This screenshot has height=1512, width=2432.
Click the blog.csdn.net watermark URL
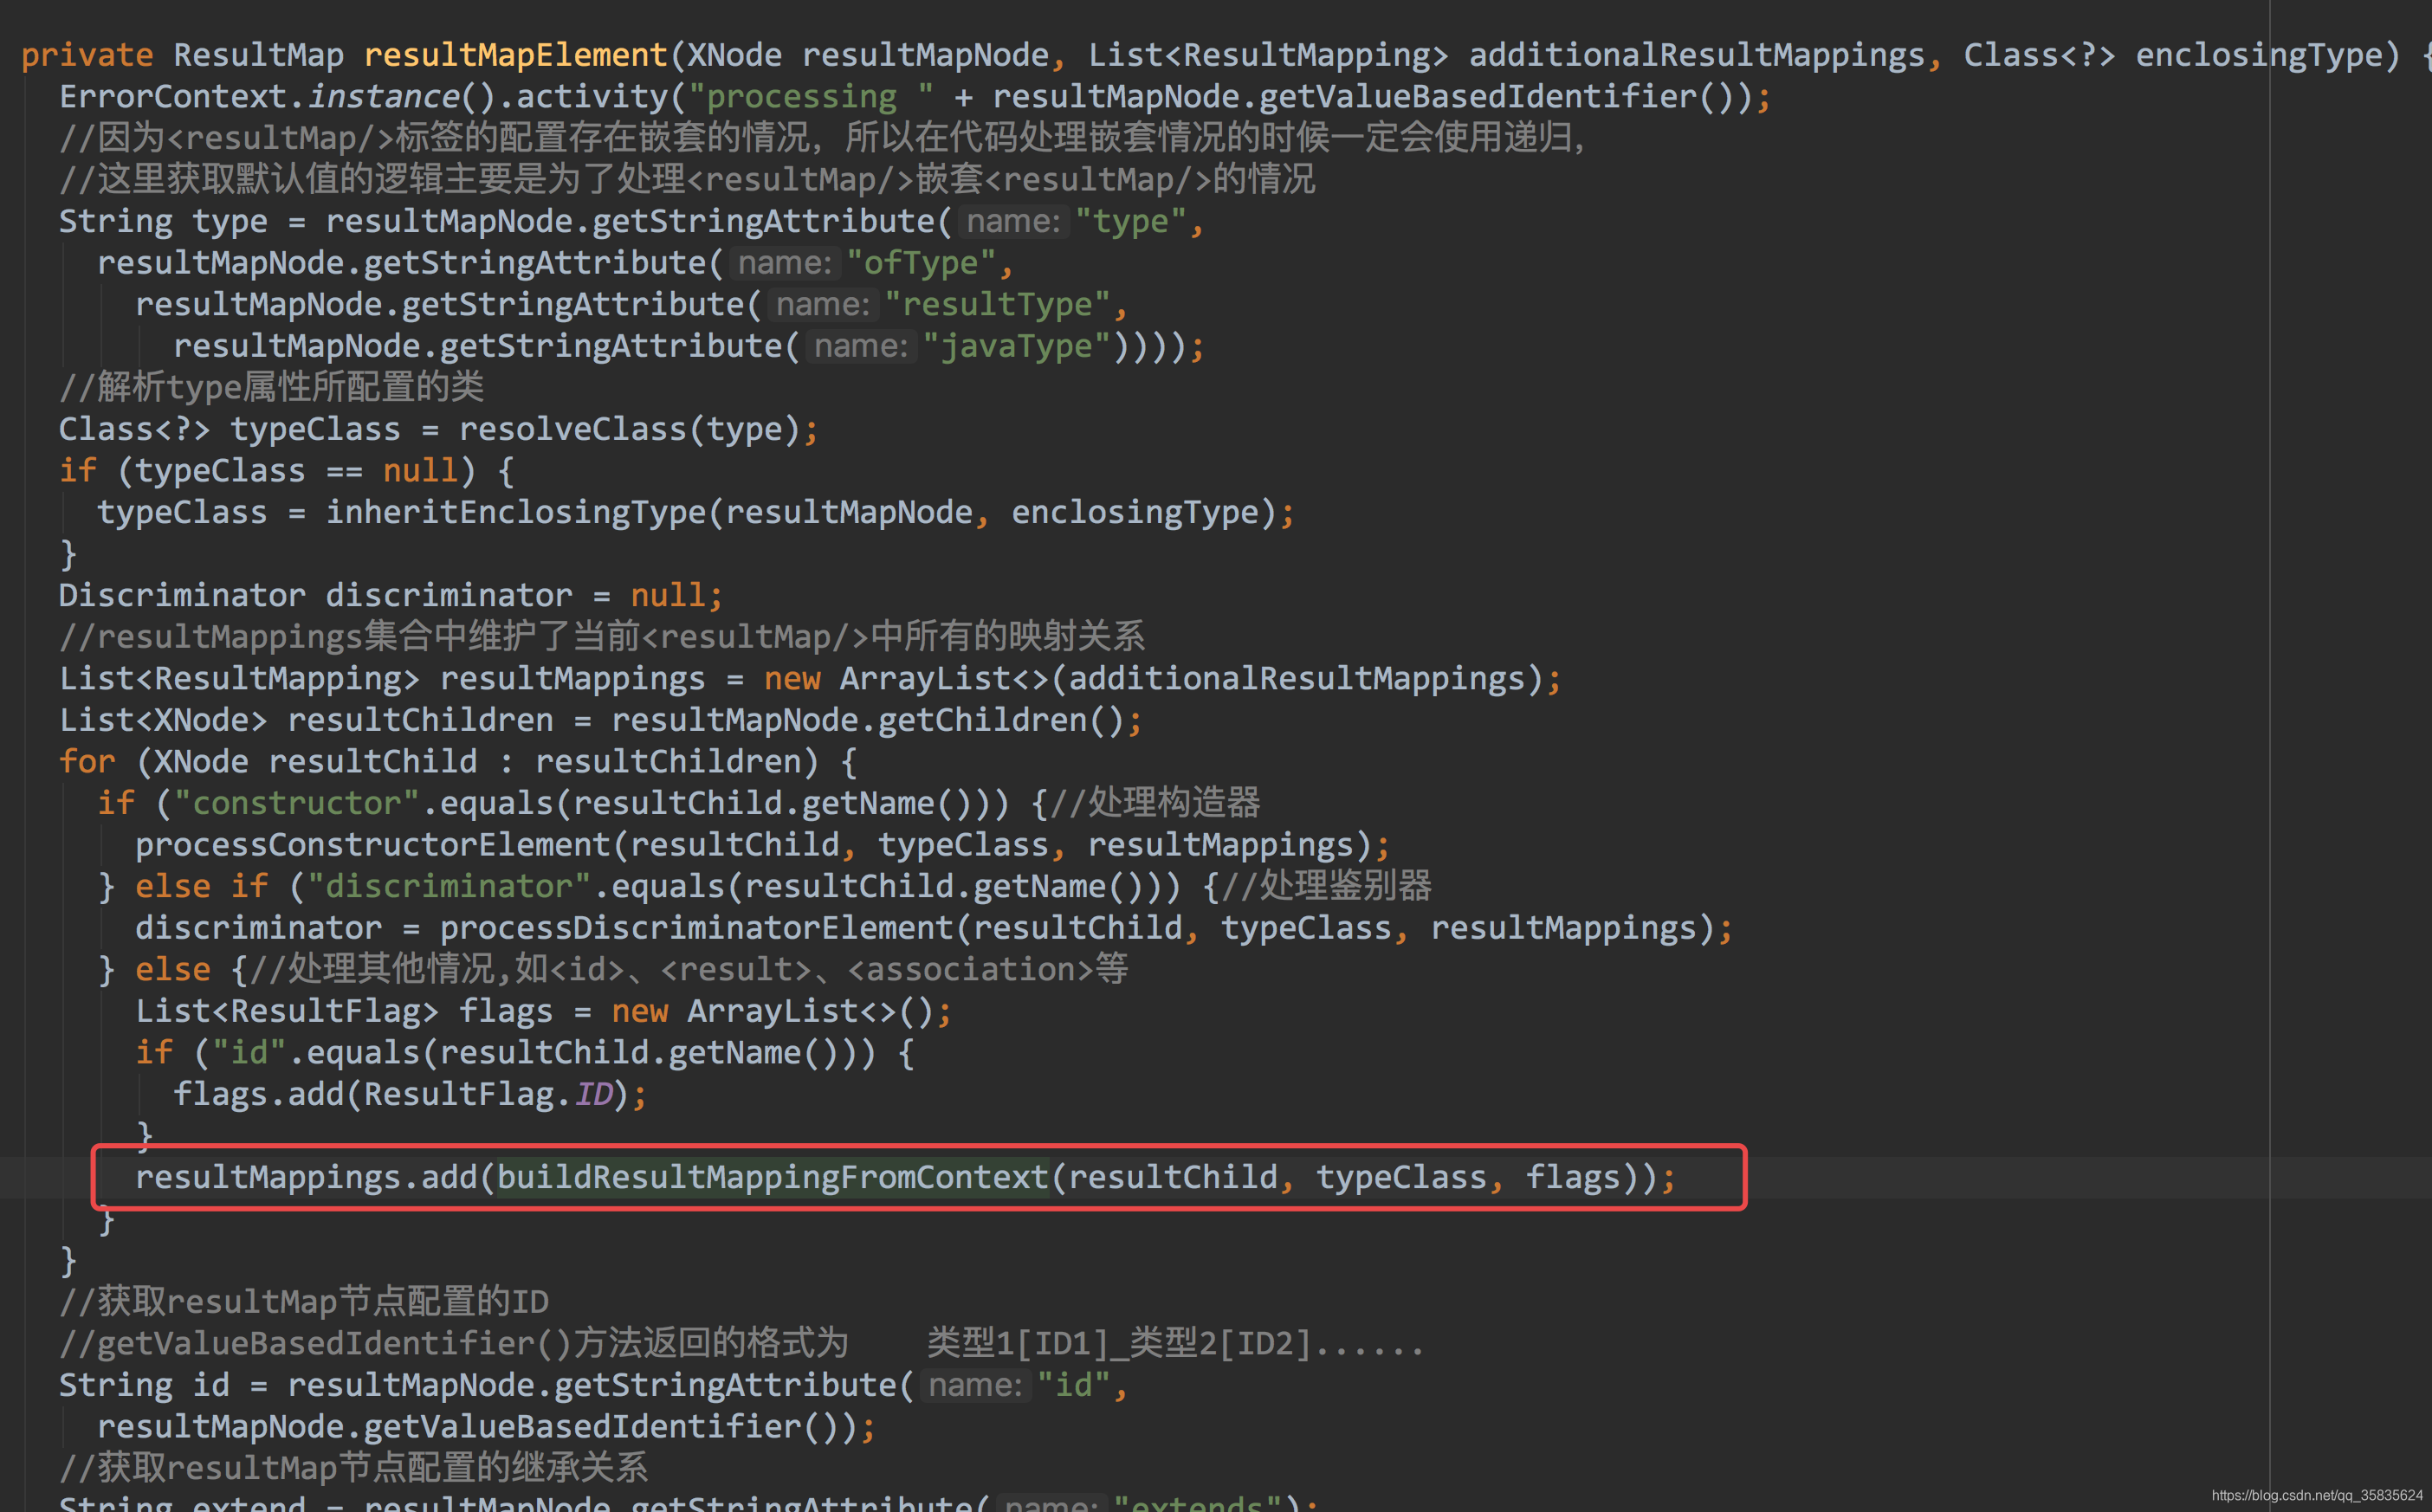point(2316,1495)
